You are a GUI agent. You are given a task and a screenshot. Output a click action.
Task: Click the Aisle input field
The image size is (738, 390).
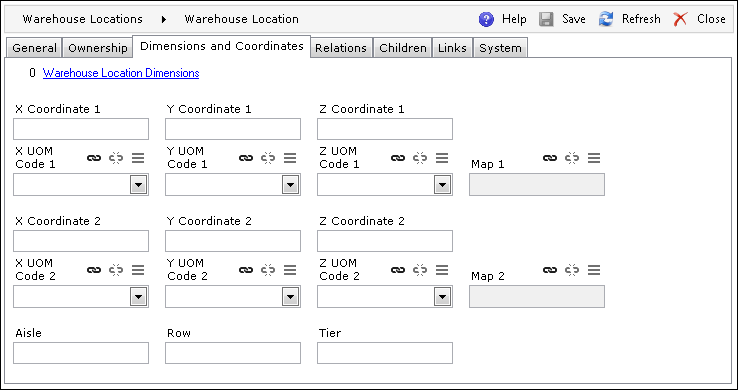pos(81,353)
